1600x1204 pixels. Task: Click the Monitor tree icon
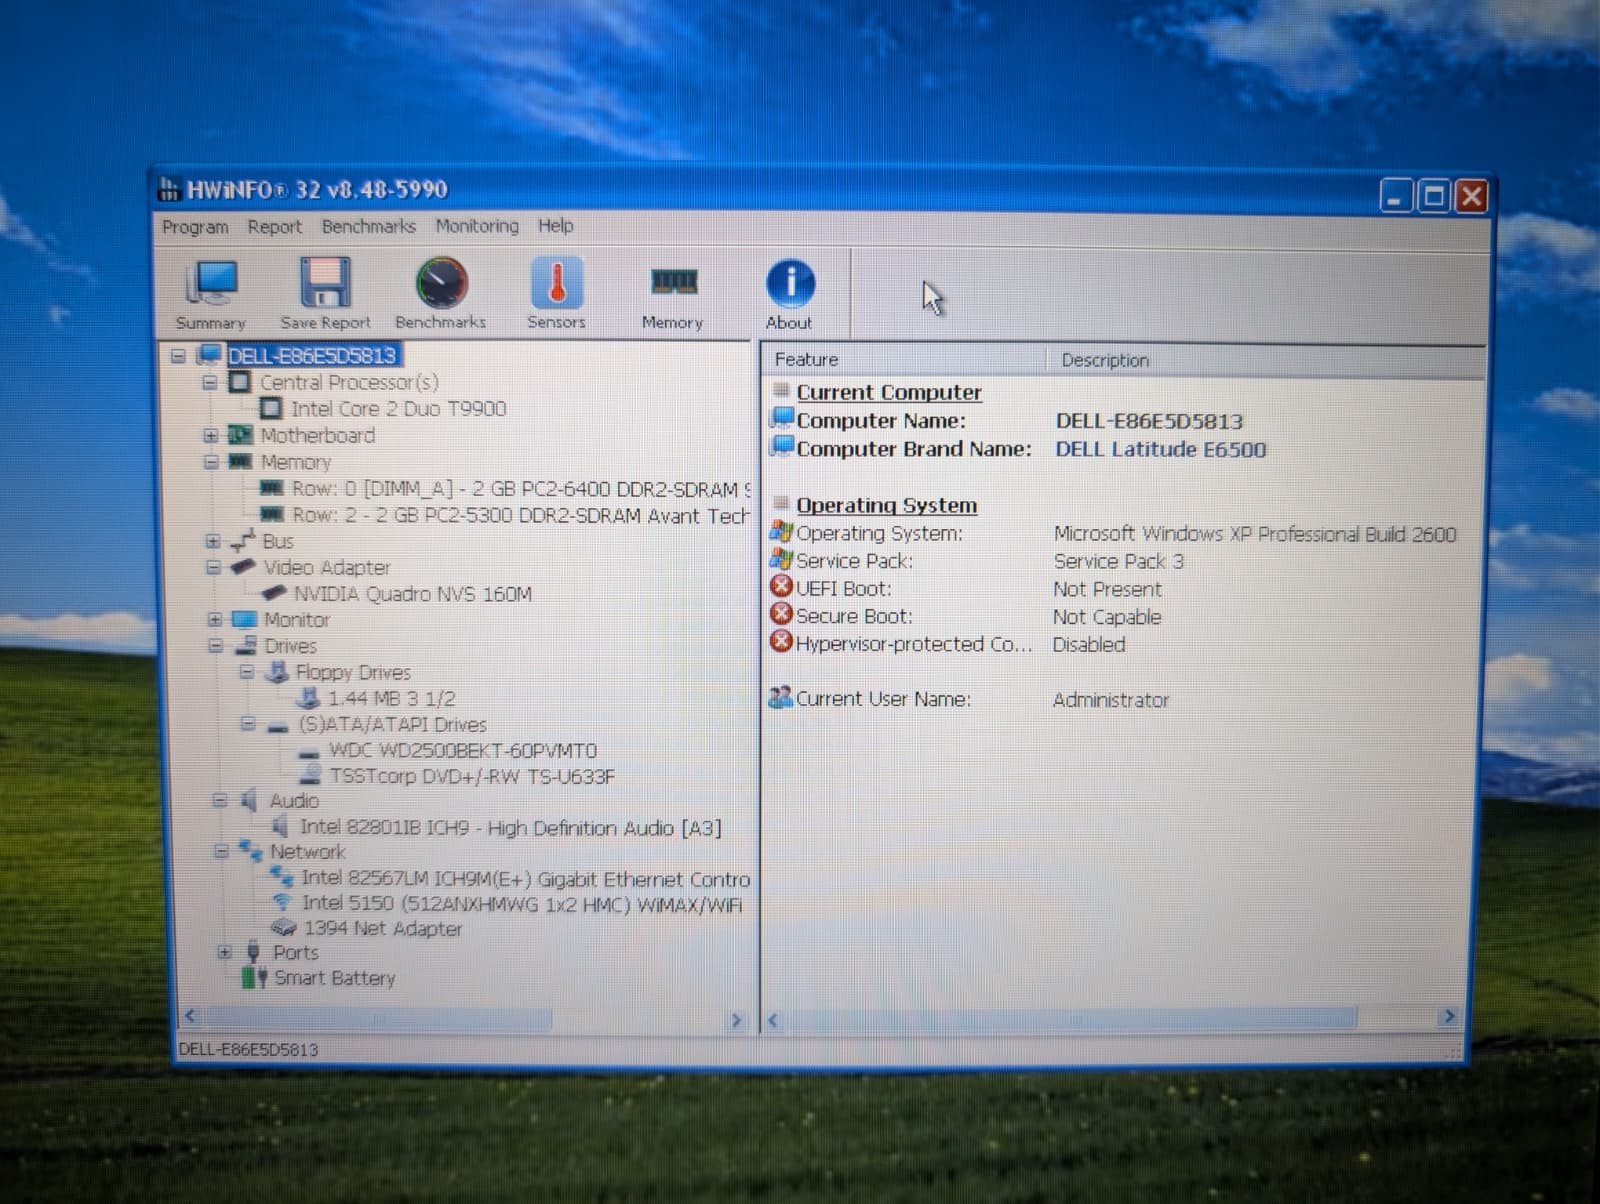(x=245, y=619)
